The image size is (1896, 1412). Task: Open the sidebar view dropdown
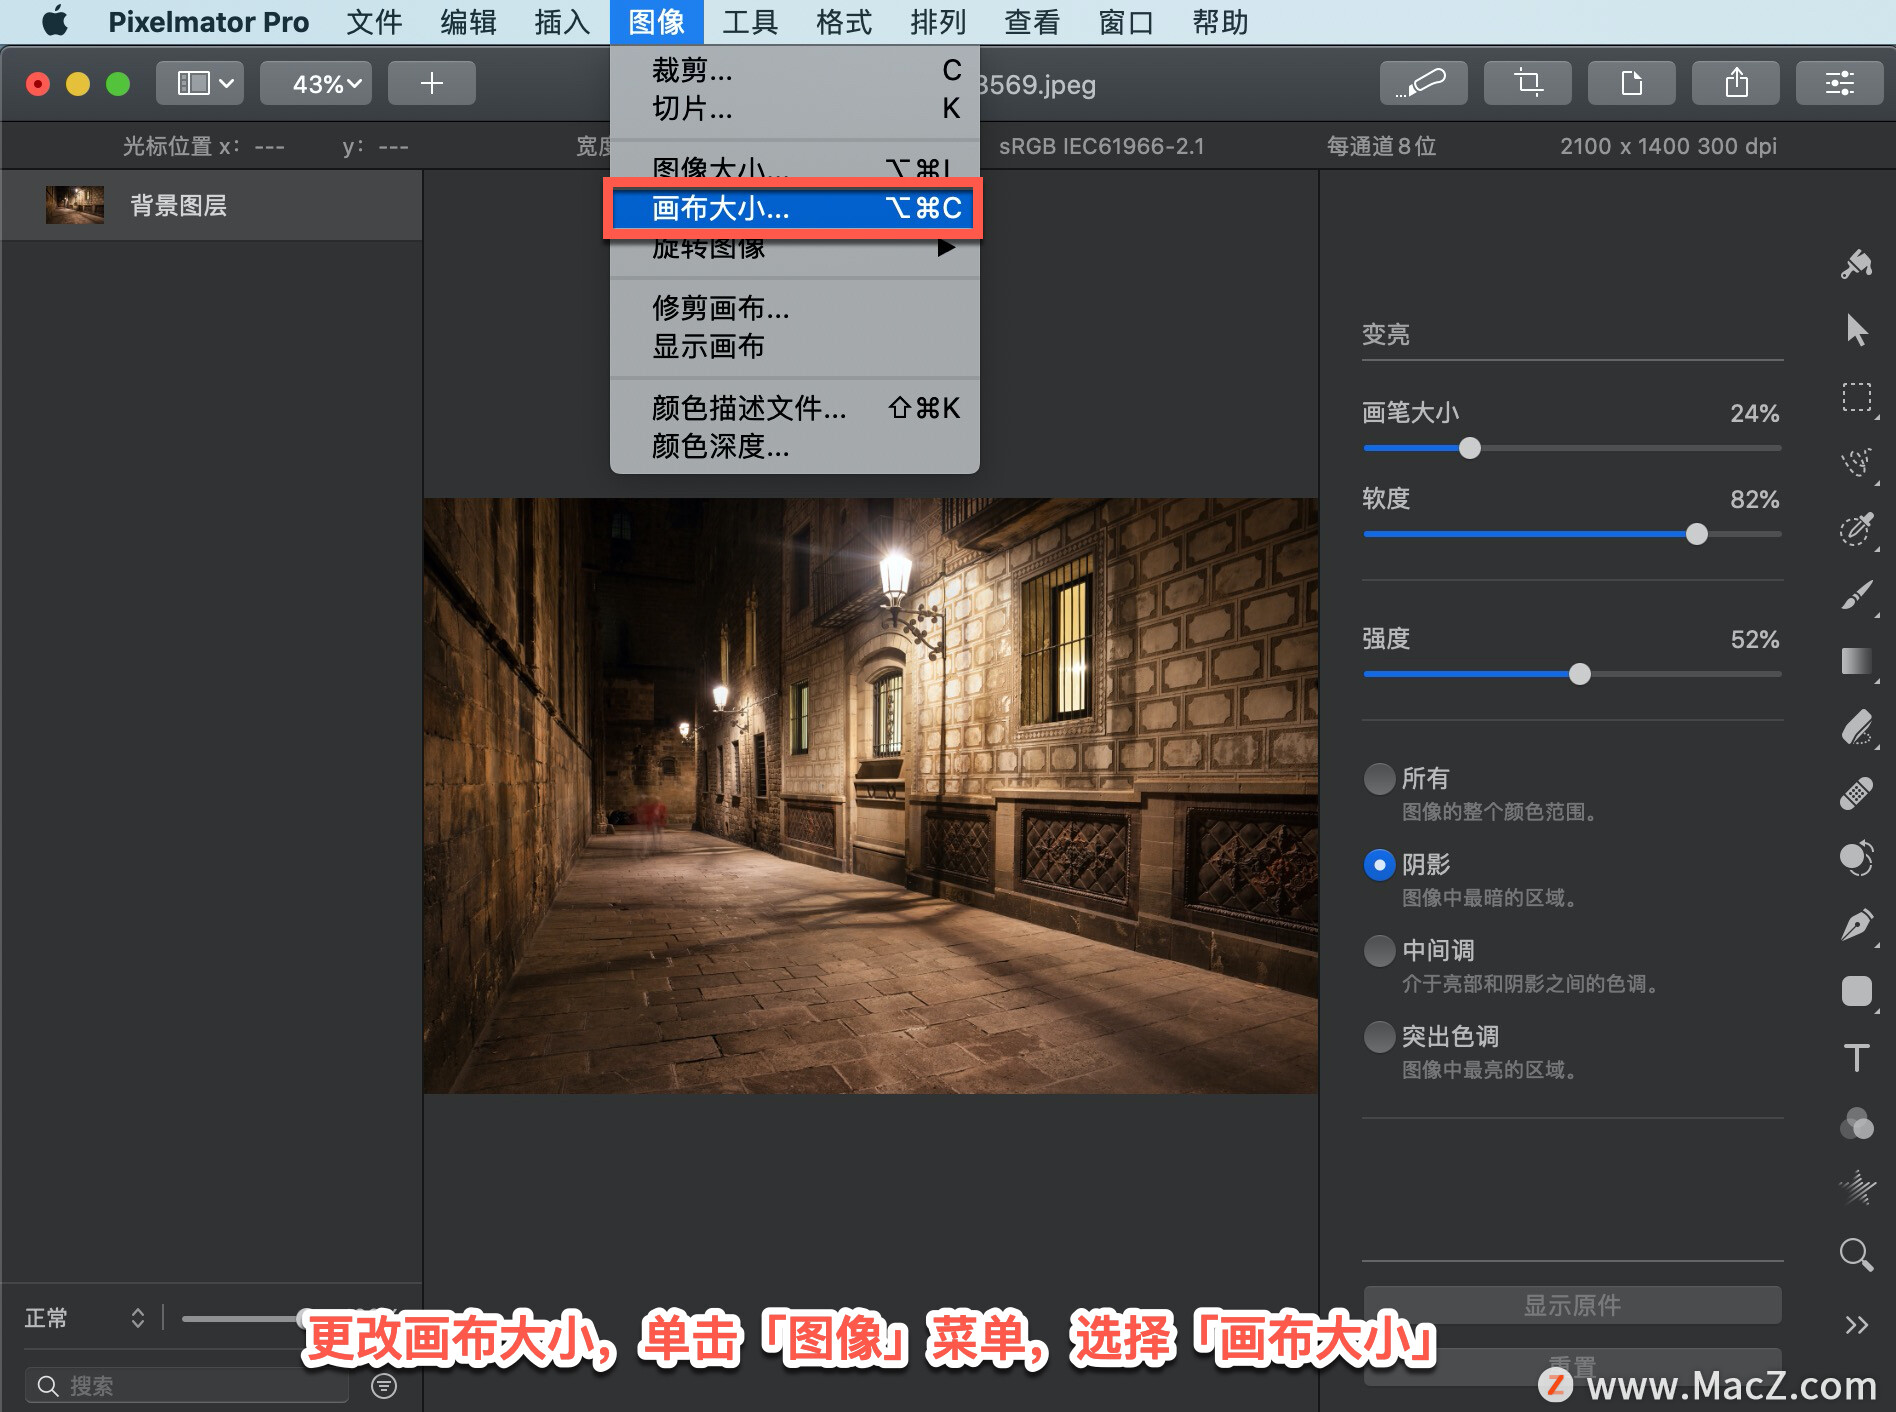click(200, 83)
